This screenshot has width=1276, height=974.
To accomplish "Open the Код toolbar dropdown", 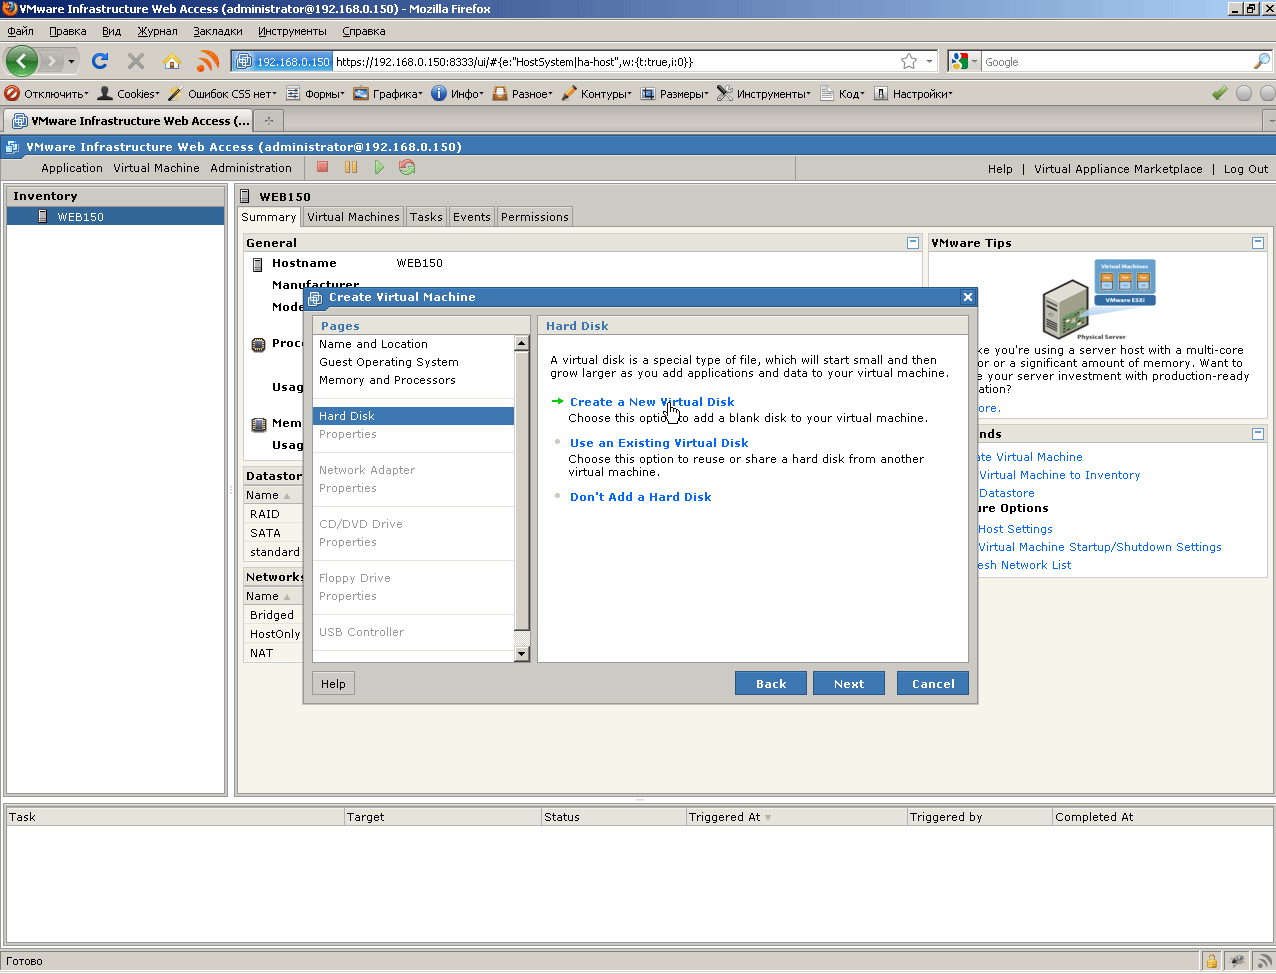I will point(842,93).
